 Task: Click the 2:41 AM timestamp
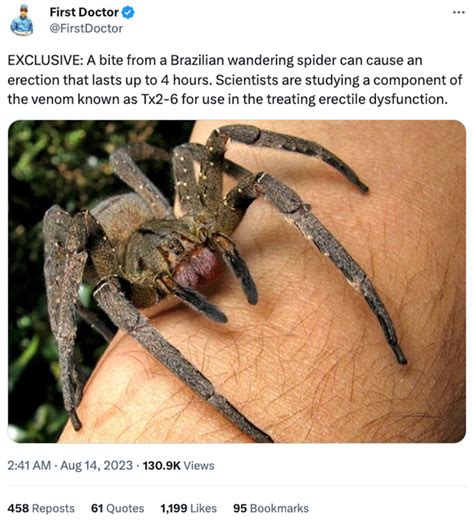[29, 466]
